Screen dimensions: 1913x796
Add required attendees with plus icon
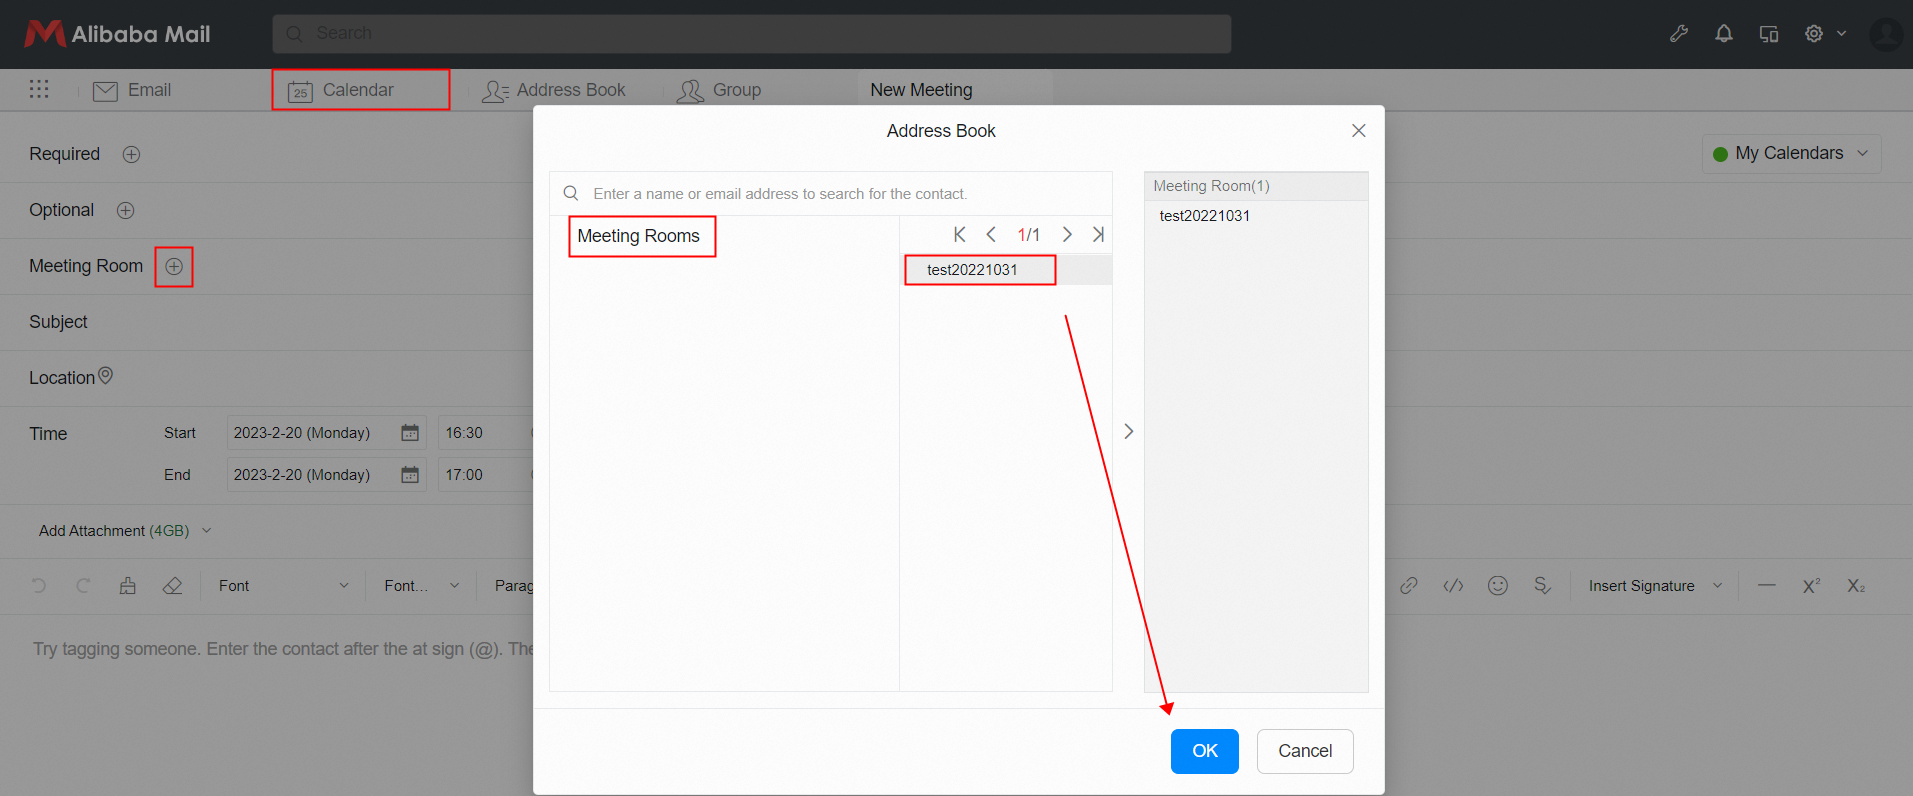click(x=131, y=154)
